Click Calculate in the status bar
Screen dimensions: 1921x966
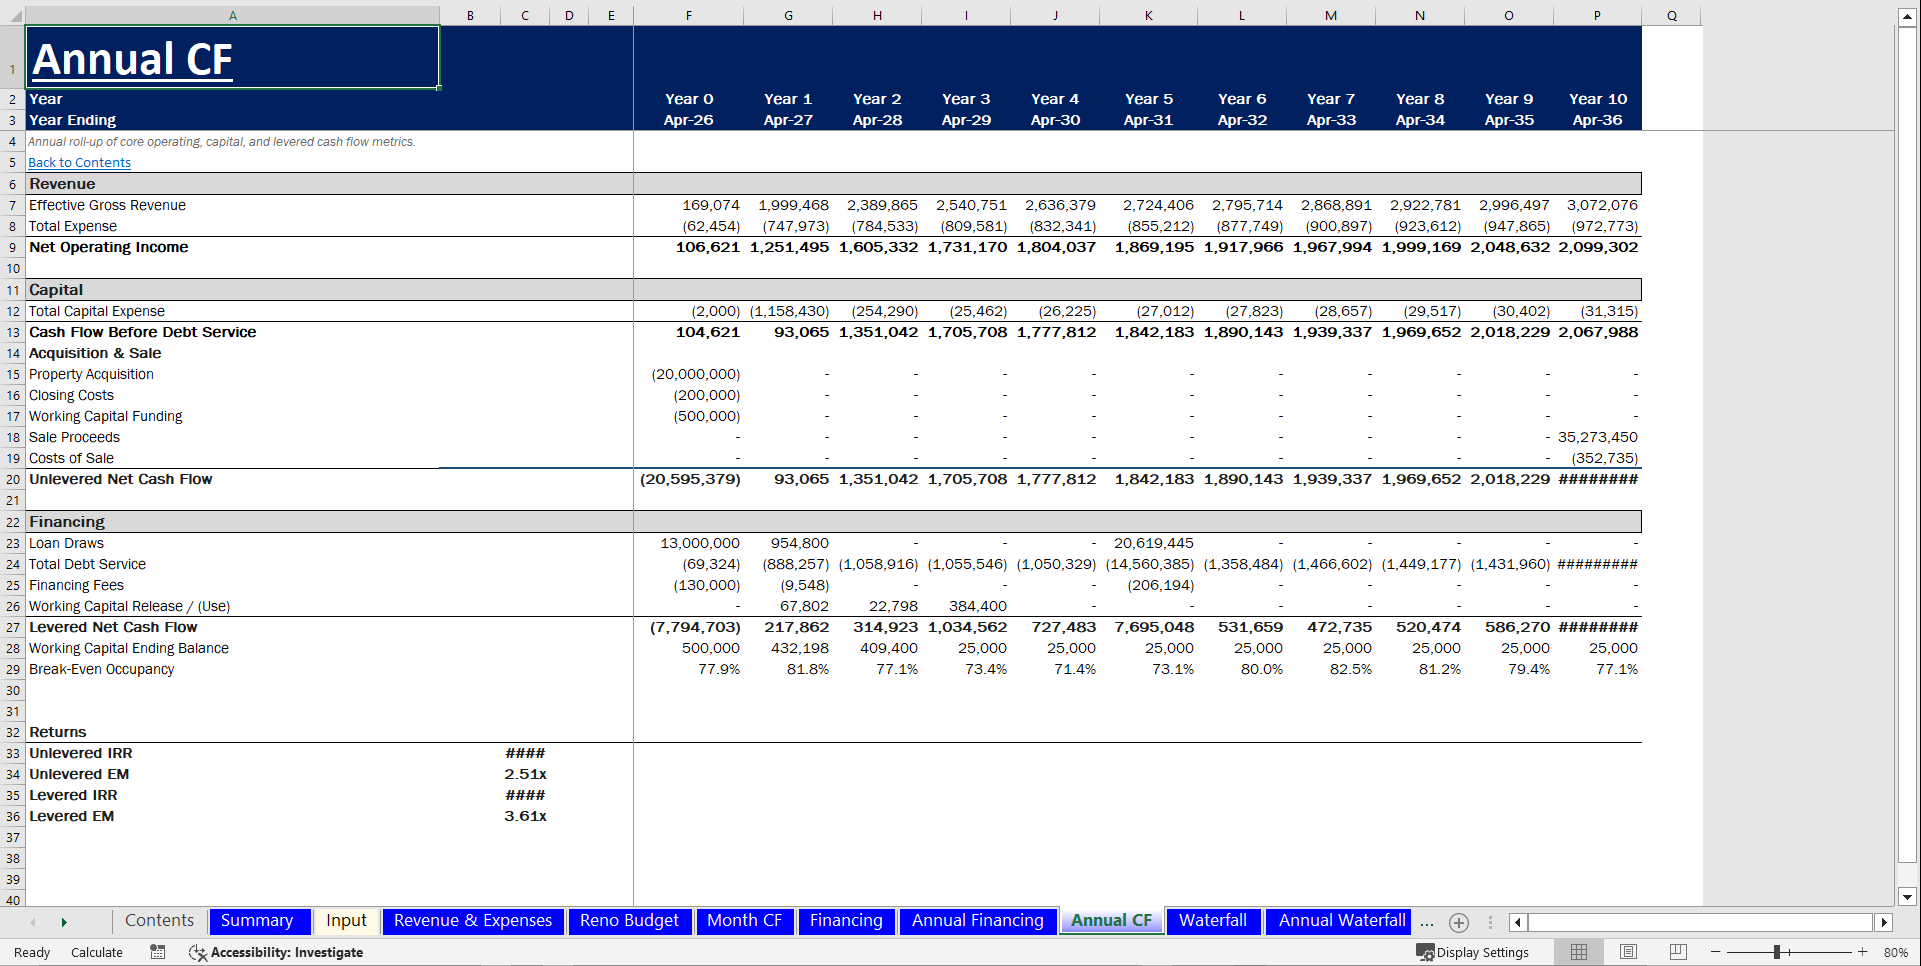pyautogui.click(x=97, y=952)
